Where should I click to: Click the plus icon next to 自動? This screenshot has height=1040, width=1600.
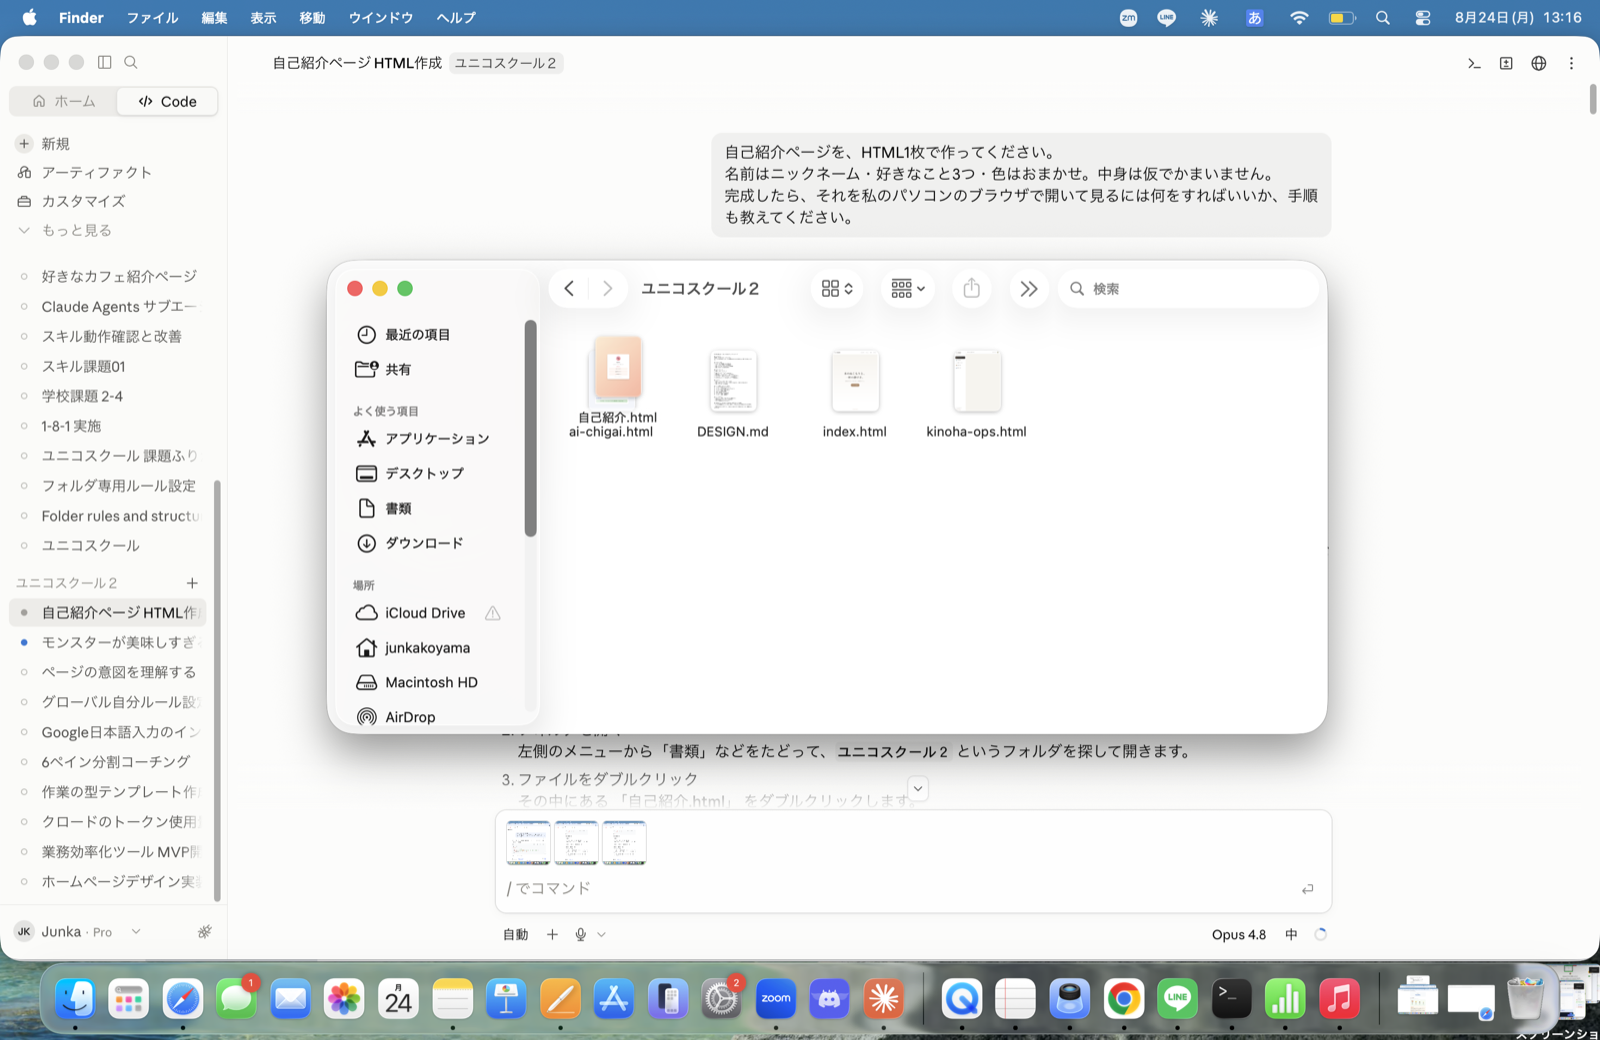coord(552,934)
